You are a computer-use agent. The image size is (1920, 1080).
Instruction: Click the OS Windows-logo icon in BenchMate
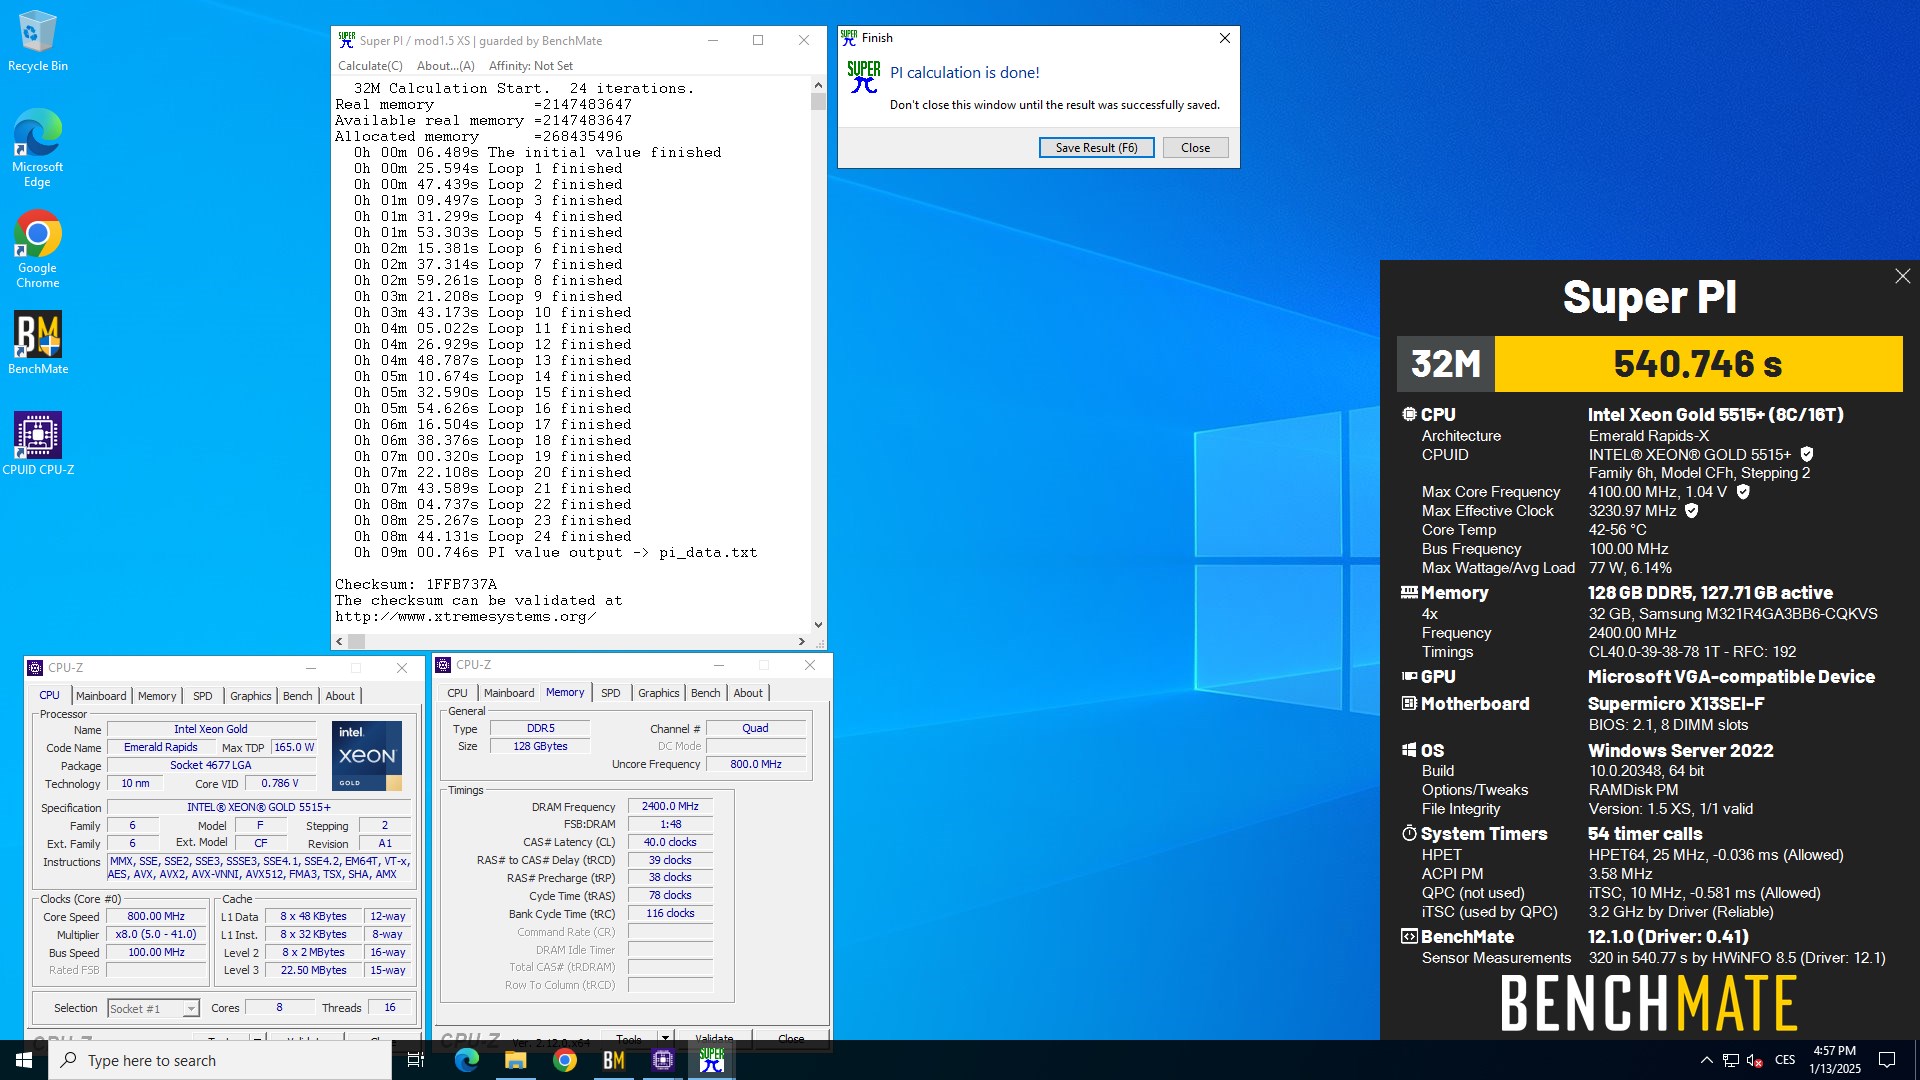pyautogui.click(x=1409, y=750)
